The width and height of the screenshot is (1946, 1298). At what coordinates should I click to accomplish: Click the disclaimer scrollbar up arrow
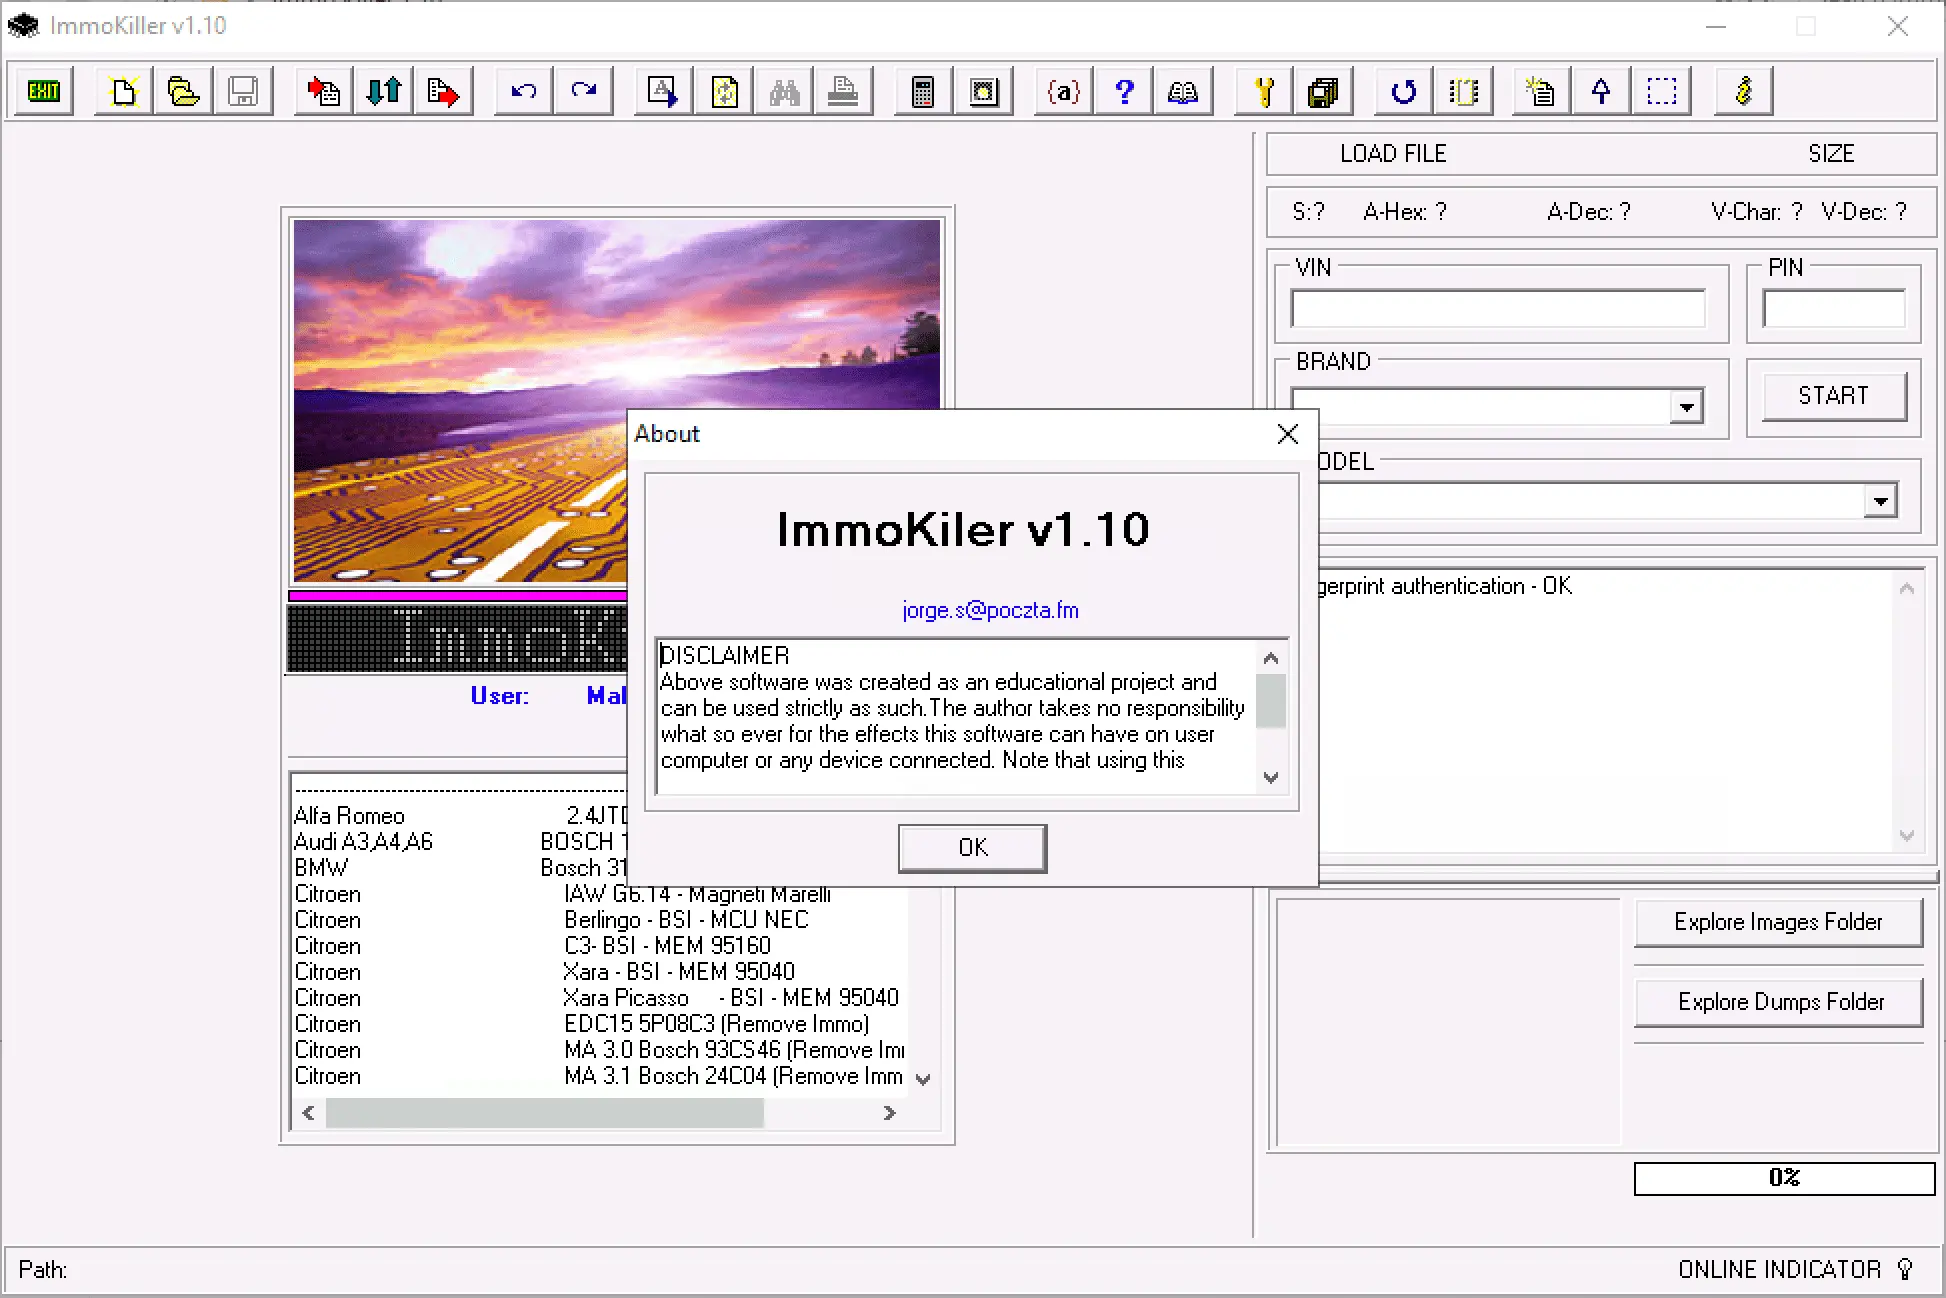click(x=1271, y=658)
